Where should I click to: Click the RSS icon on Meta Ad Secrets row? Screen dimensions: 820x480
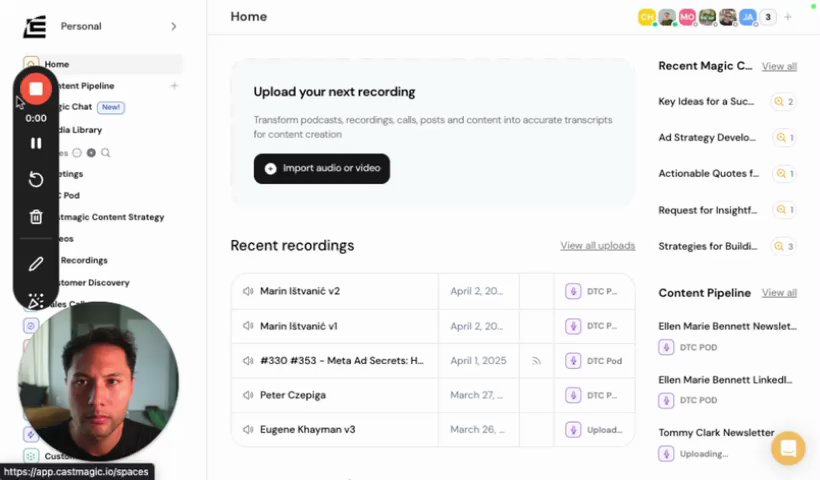[536, 361]
